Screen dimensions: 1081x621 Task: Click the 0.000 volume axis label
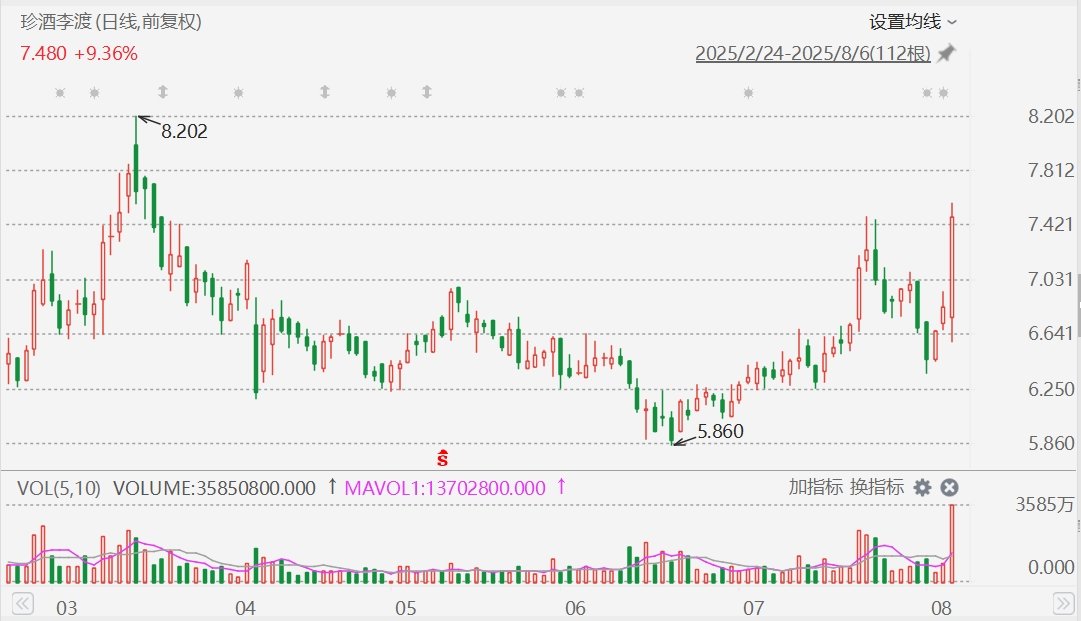(1051, 567)
